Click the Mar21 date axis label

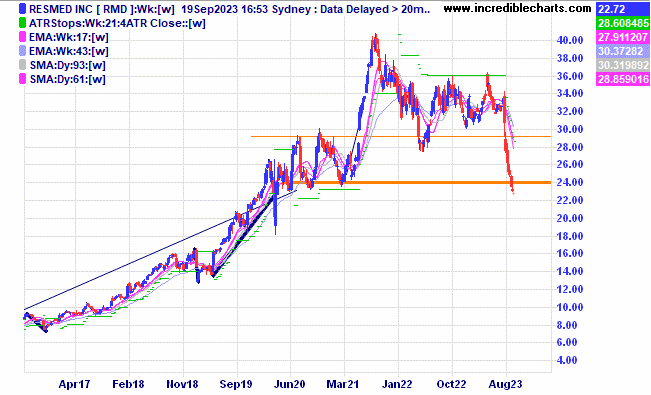343,384
